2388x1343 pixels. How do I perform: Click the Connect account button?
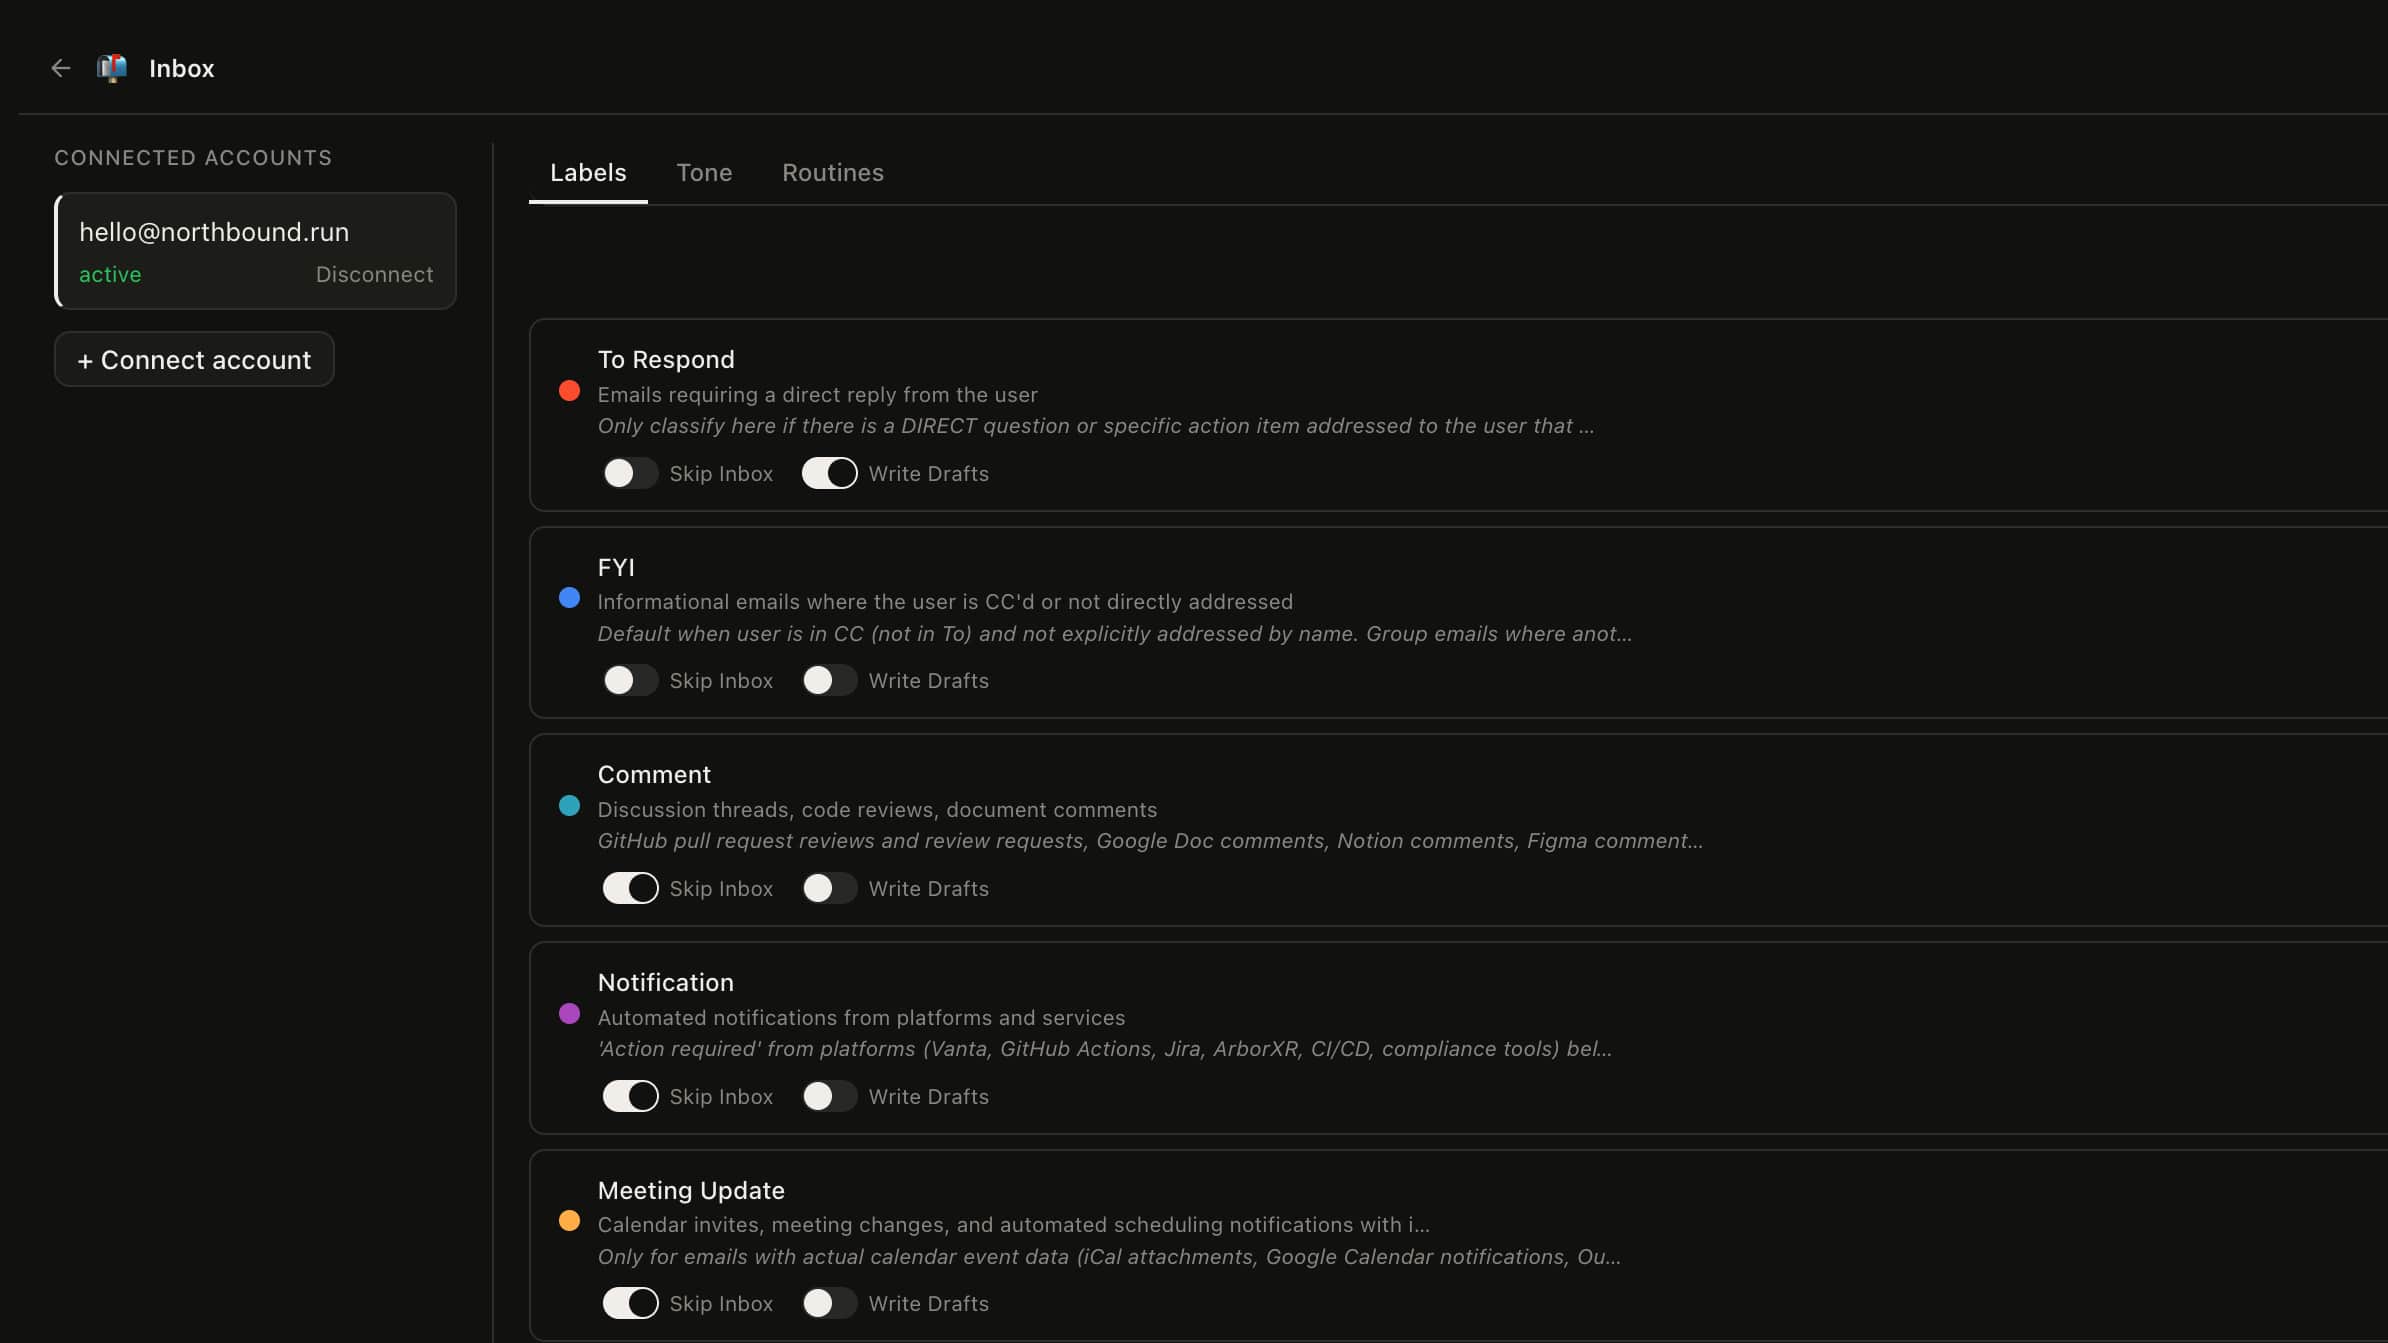pyautogui.click(x=194, y=359)
